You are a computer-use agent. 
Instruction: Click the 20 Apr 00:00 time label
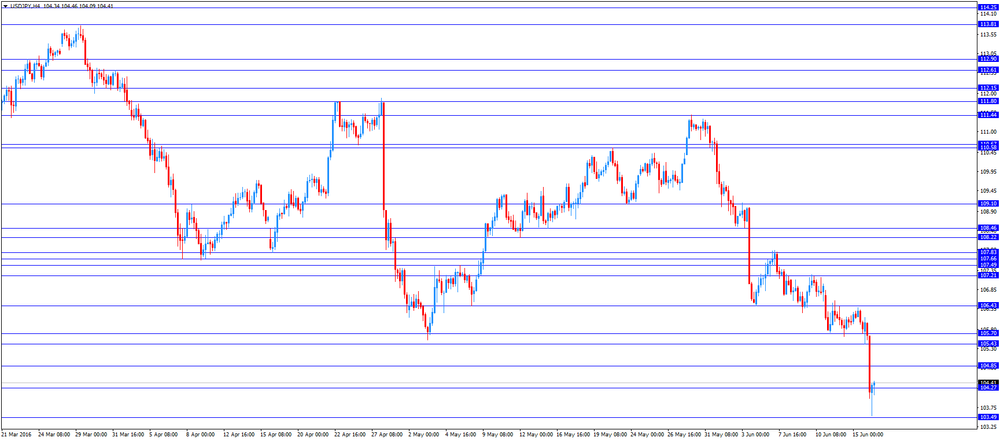(312, 435)
